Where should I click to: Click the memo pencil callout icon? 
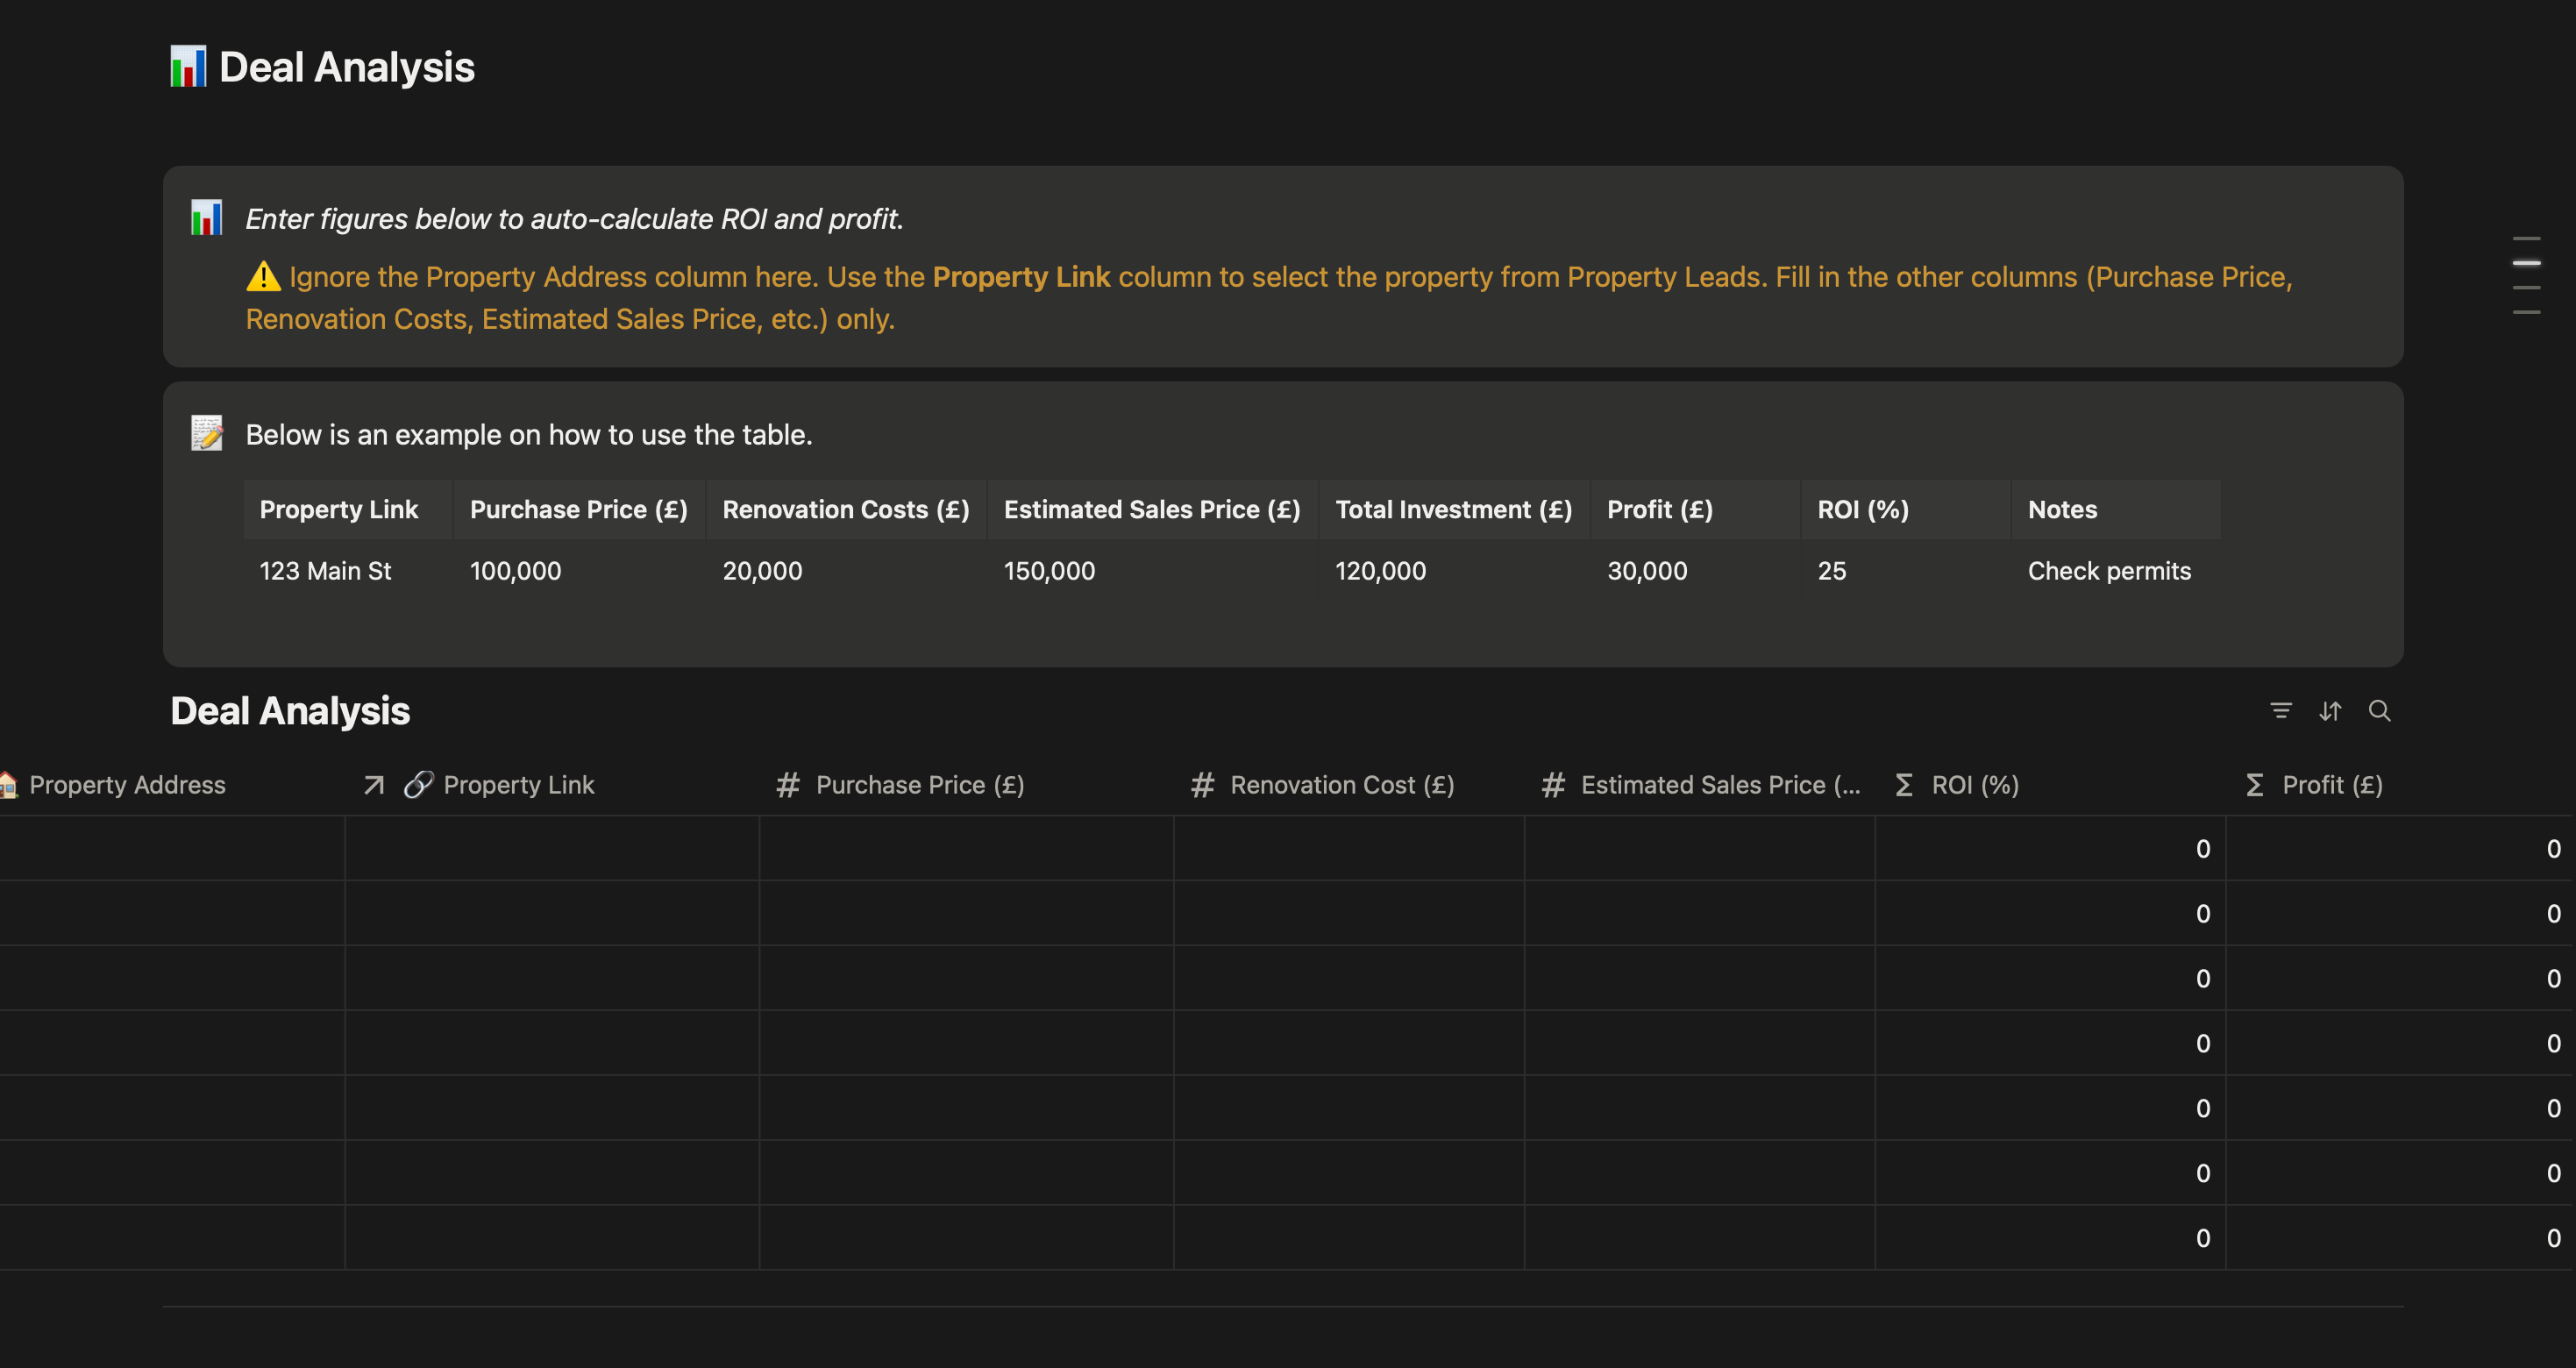207,433
